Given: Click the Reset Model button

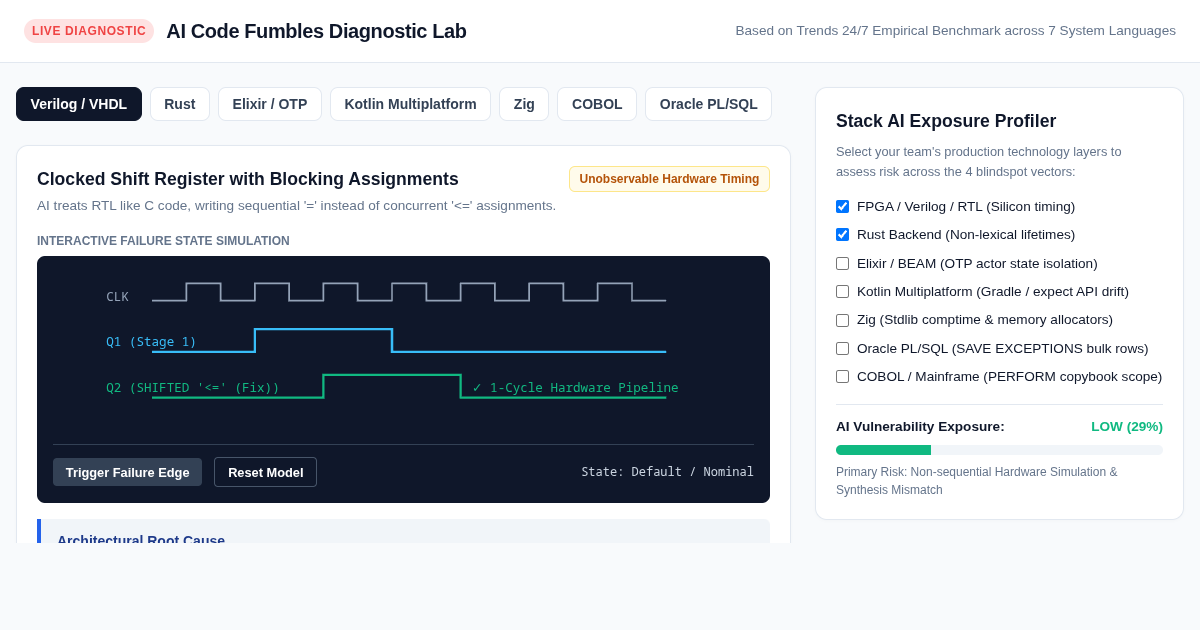Looking at the screenshot, I should coord(265,472).
